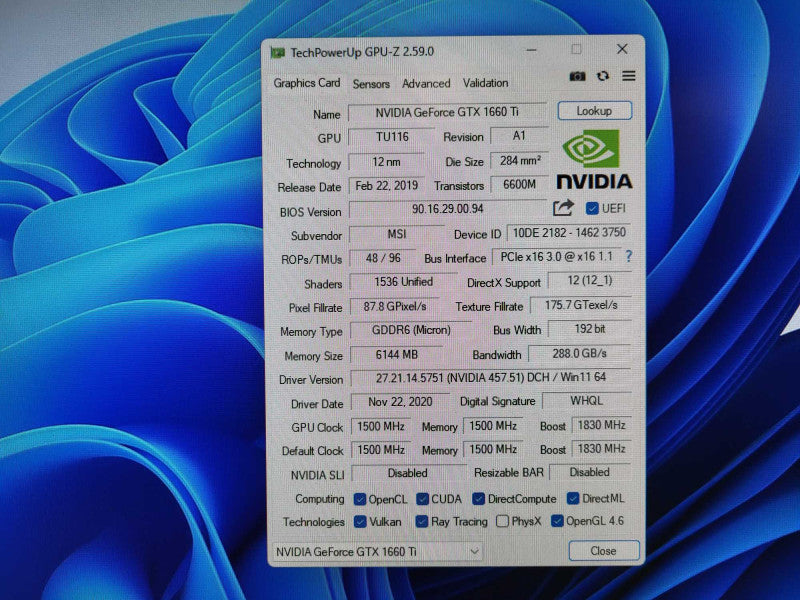Click the GPU Clock row Boost 1830 MHz
Image resolution: width=800 pixels, height=600 pixels.
(x=602, y=424)
